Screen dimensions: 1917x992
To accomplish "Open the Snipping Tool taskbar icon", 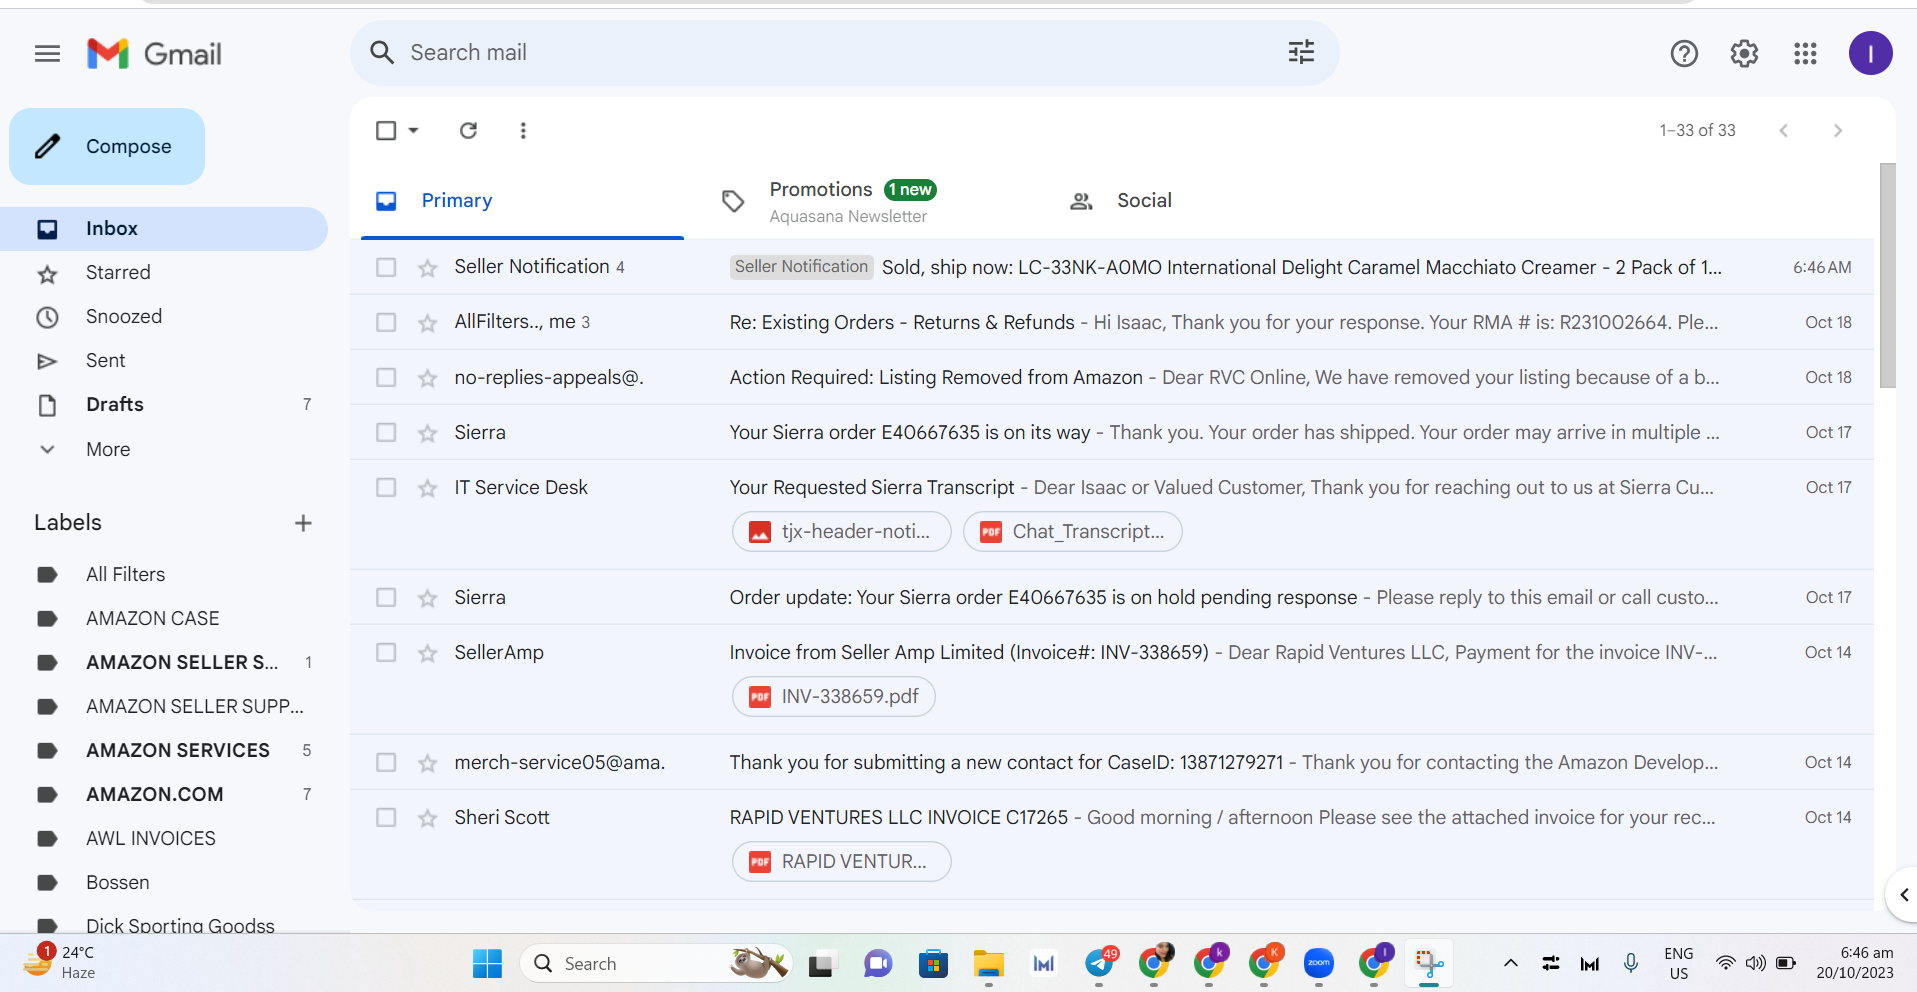I will coord(1429,963).
